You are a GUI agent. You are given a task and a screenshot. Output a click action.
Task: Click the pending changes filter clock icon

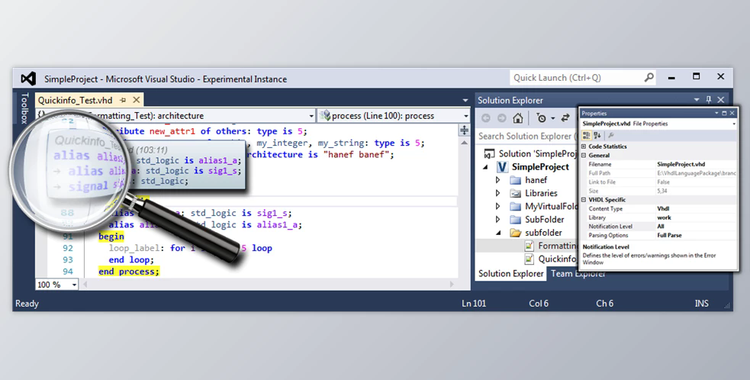[541, 118]
